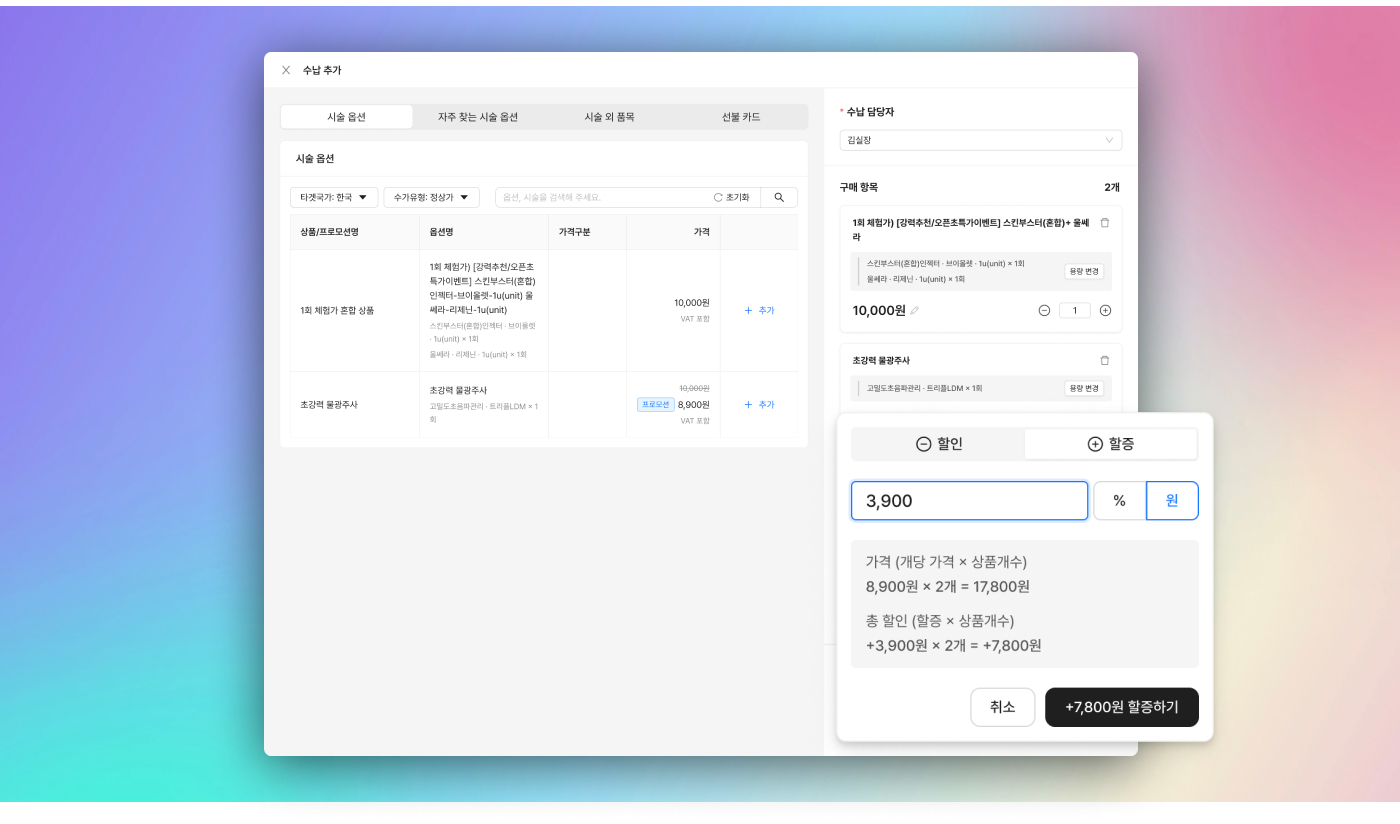The image size is (1400, 824).
Task: Click the 구매 항목 heading
Action: point(859,187)
